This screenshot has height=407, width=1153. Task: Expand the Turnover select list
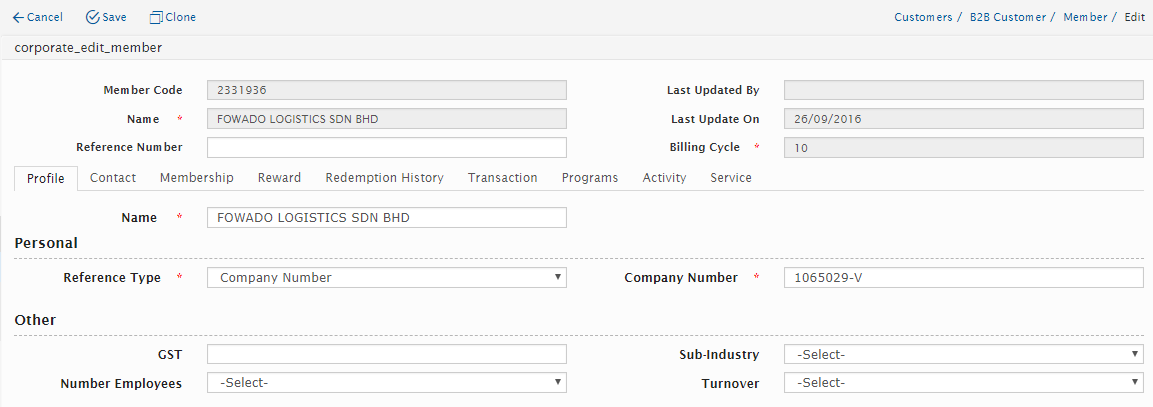963,383
